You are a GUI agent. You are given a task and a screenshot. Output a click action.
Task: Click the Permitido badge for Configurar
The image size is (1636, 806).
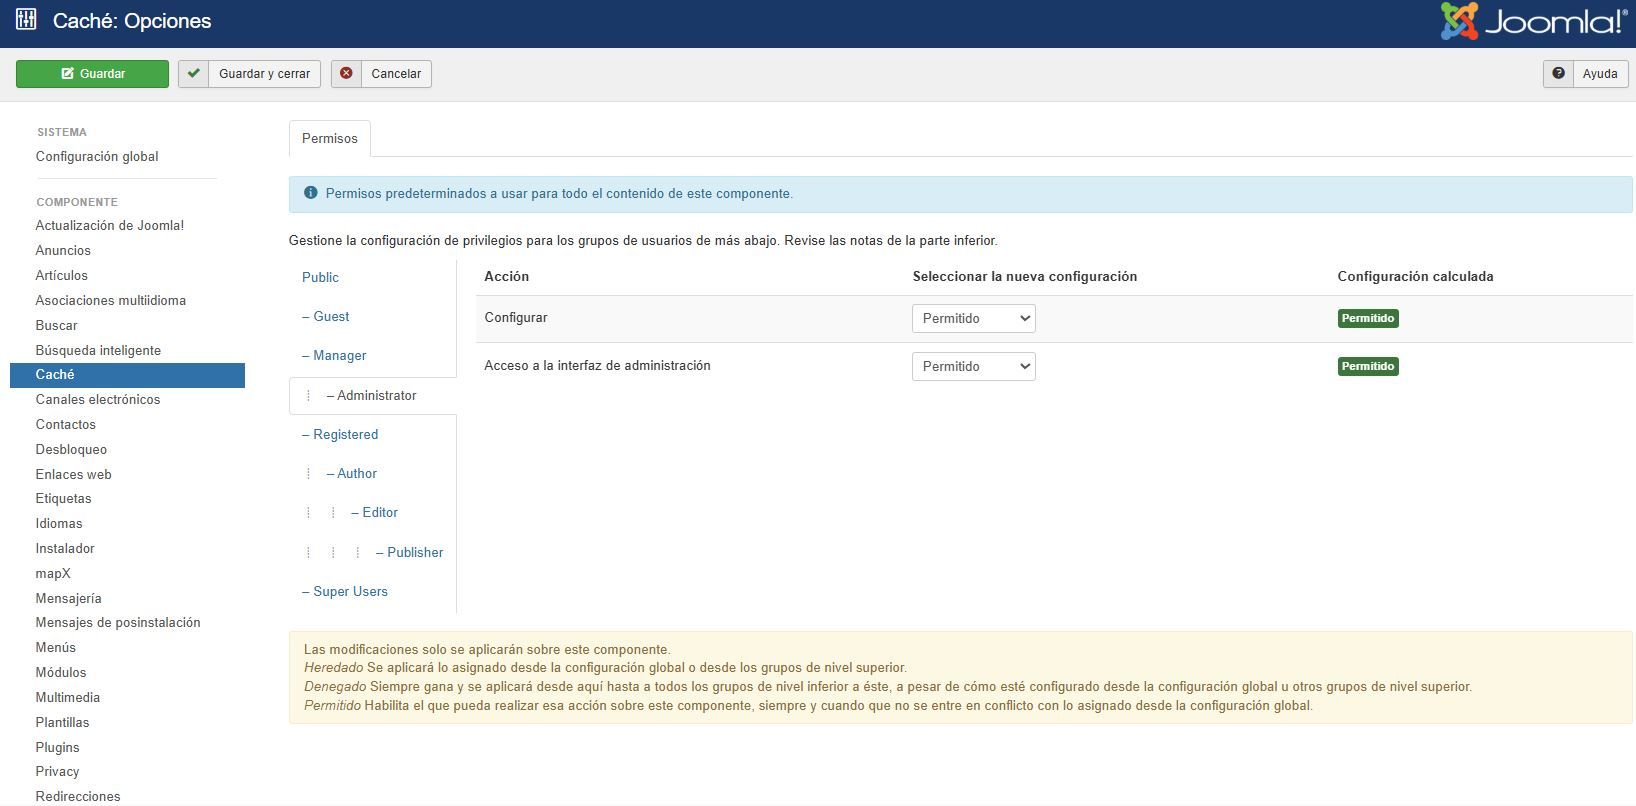pos(1368,318)
